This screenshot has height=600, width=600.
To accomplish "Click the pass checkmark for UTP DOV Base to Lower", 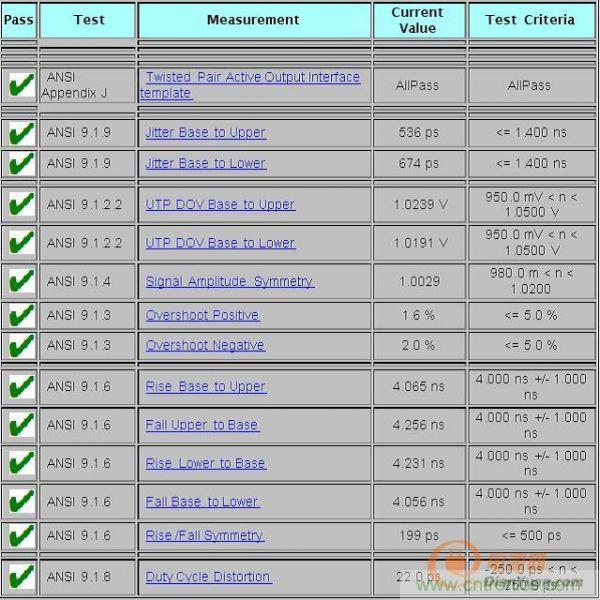I will coord(19,243).
